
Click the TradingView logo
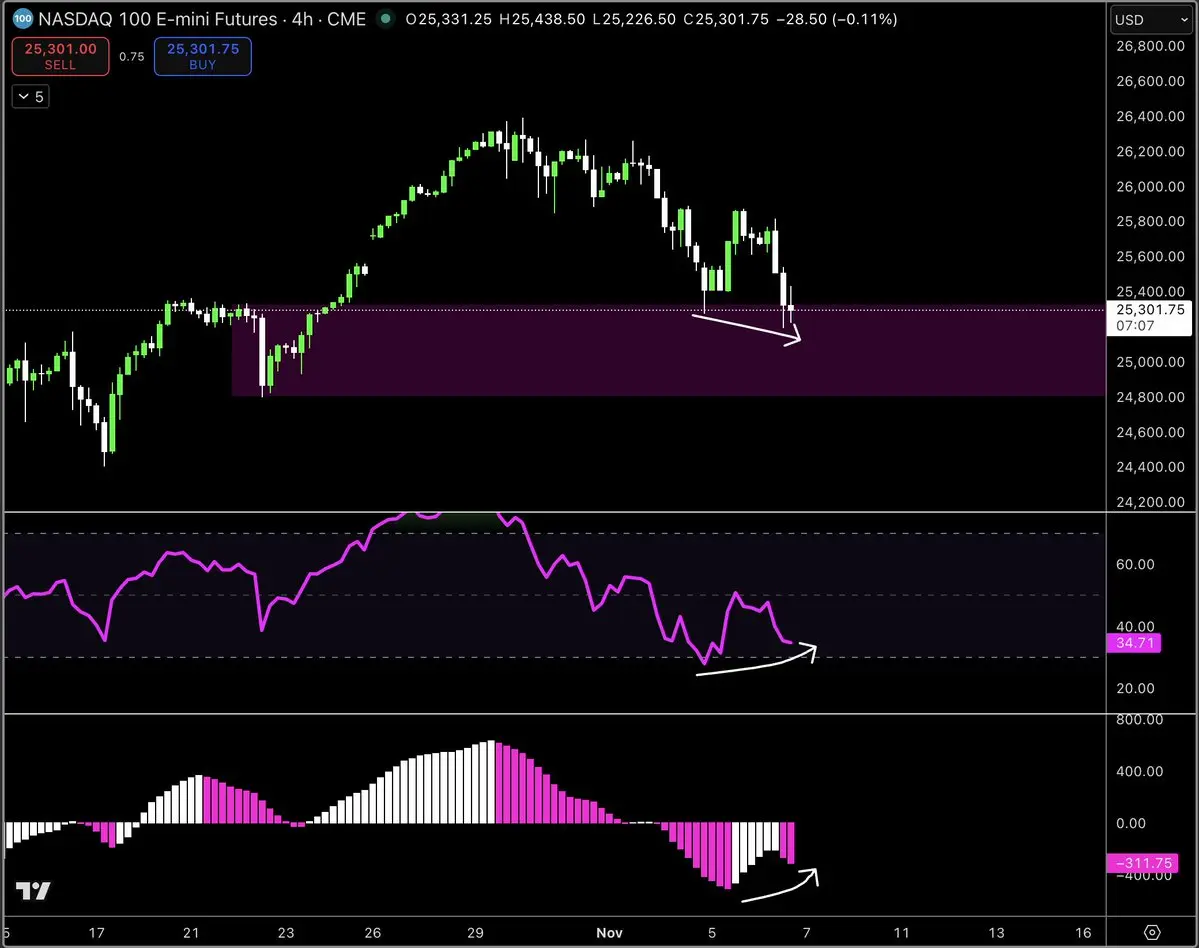click(x=33, y=891)
